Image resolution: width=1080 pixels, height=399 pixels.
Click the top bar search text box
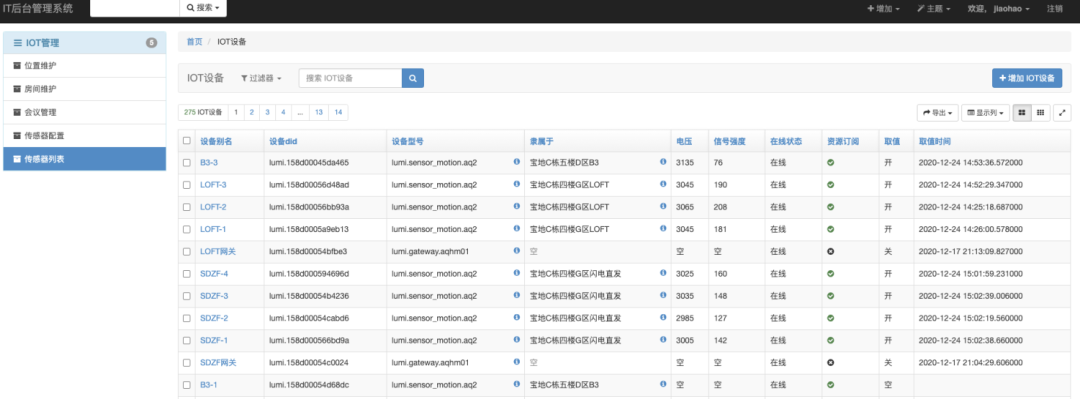pos(135,8)
